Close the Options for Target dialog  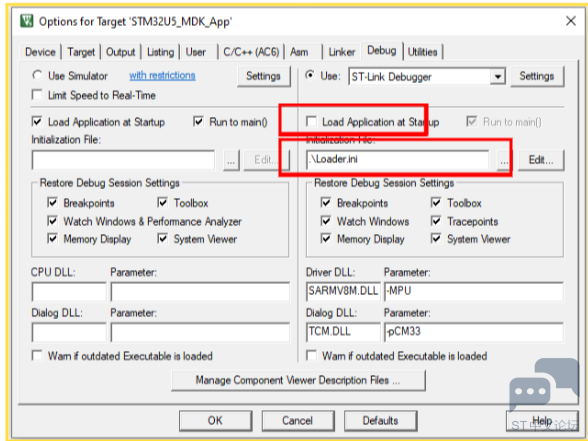[570, 21]
